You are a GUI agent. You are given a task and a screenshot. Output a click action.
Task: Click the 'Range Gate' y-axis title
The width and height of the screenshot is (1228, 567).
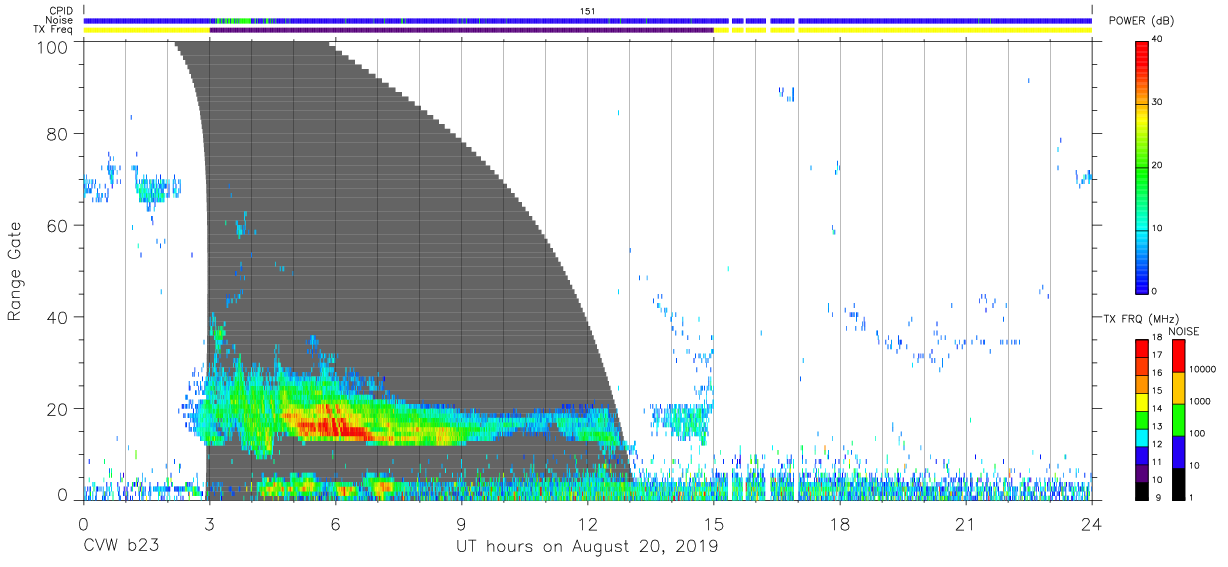[15, 273]
